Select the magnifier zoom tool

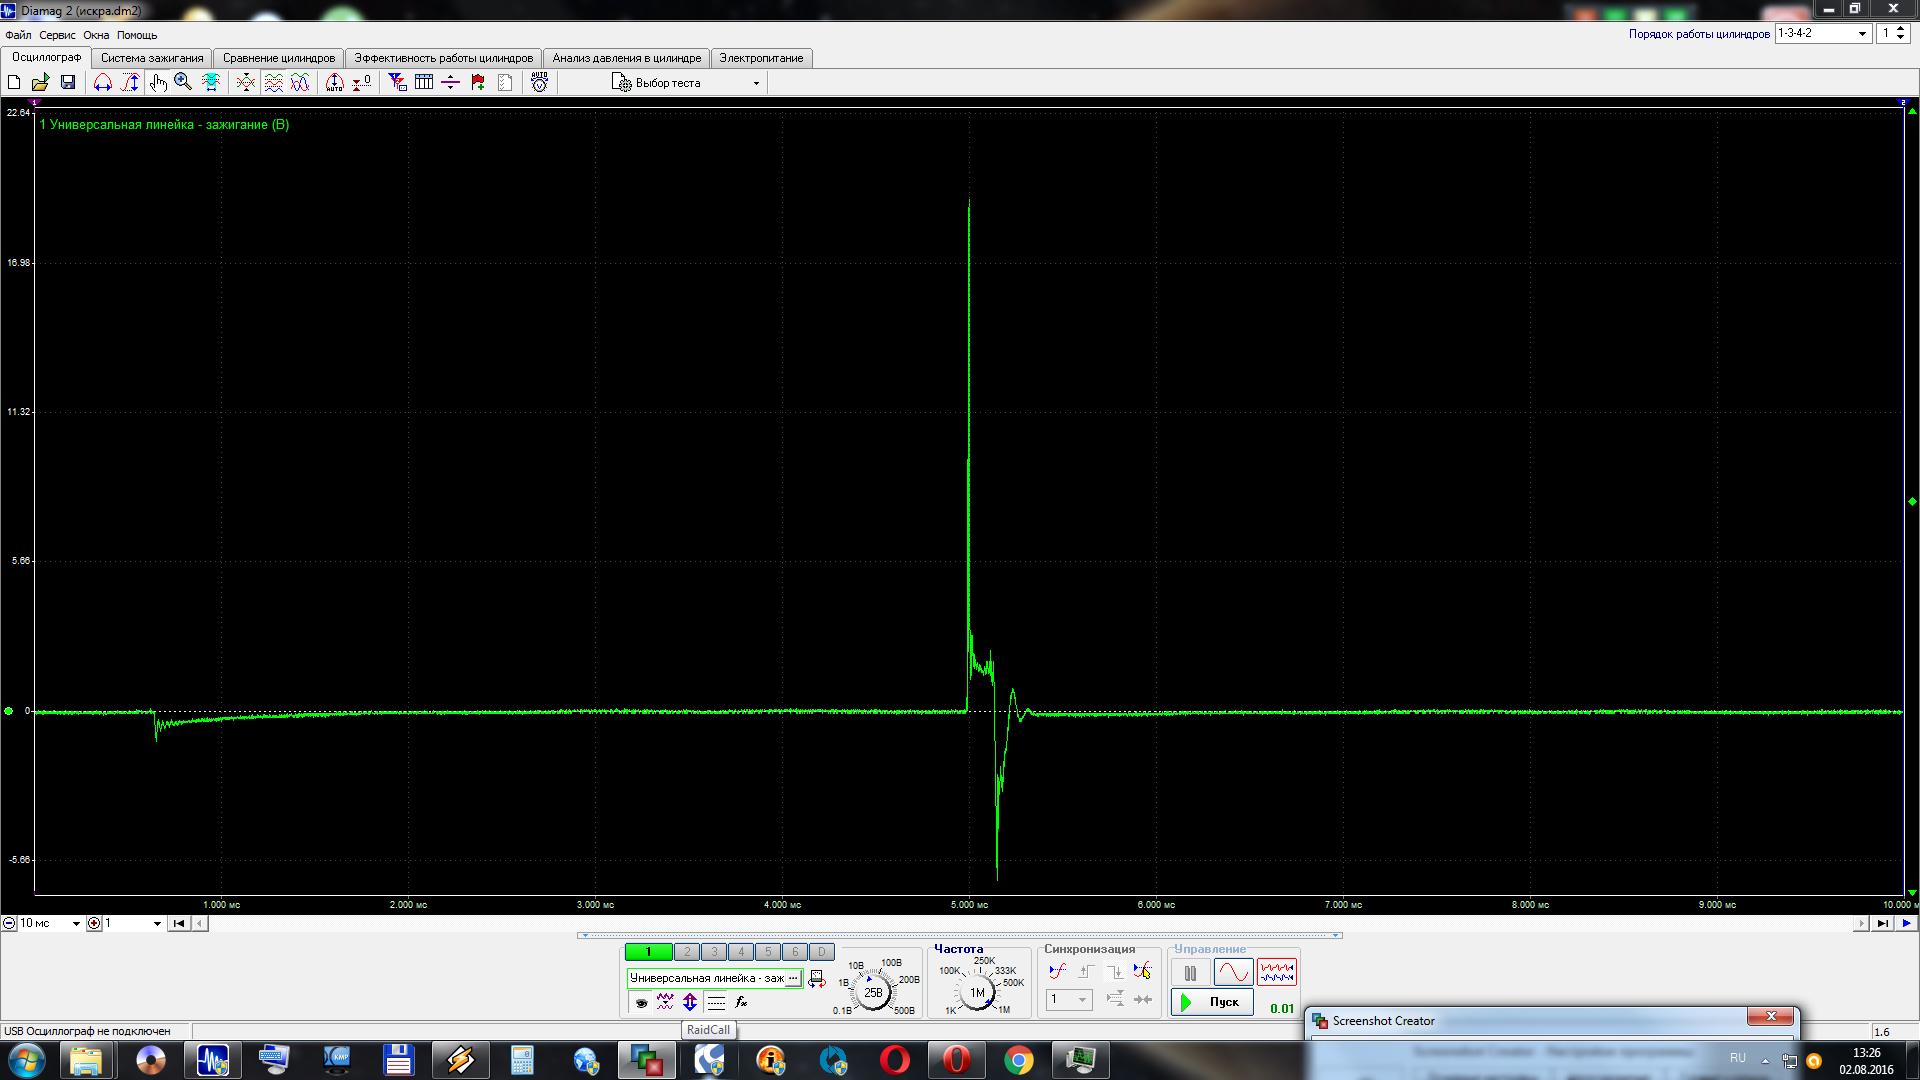(x=183, y=83)
